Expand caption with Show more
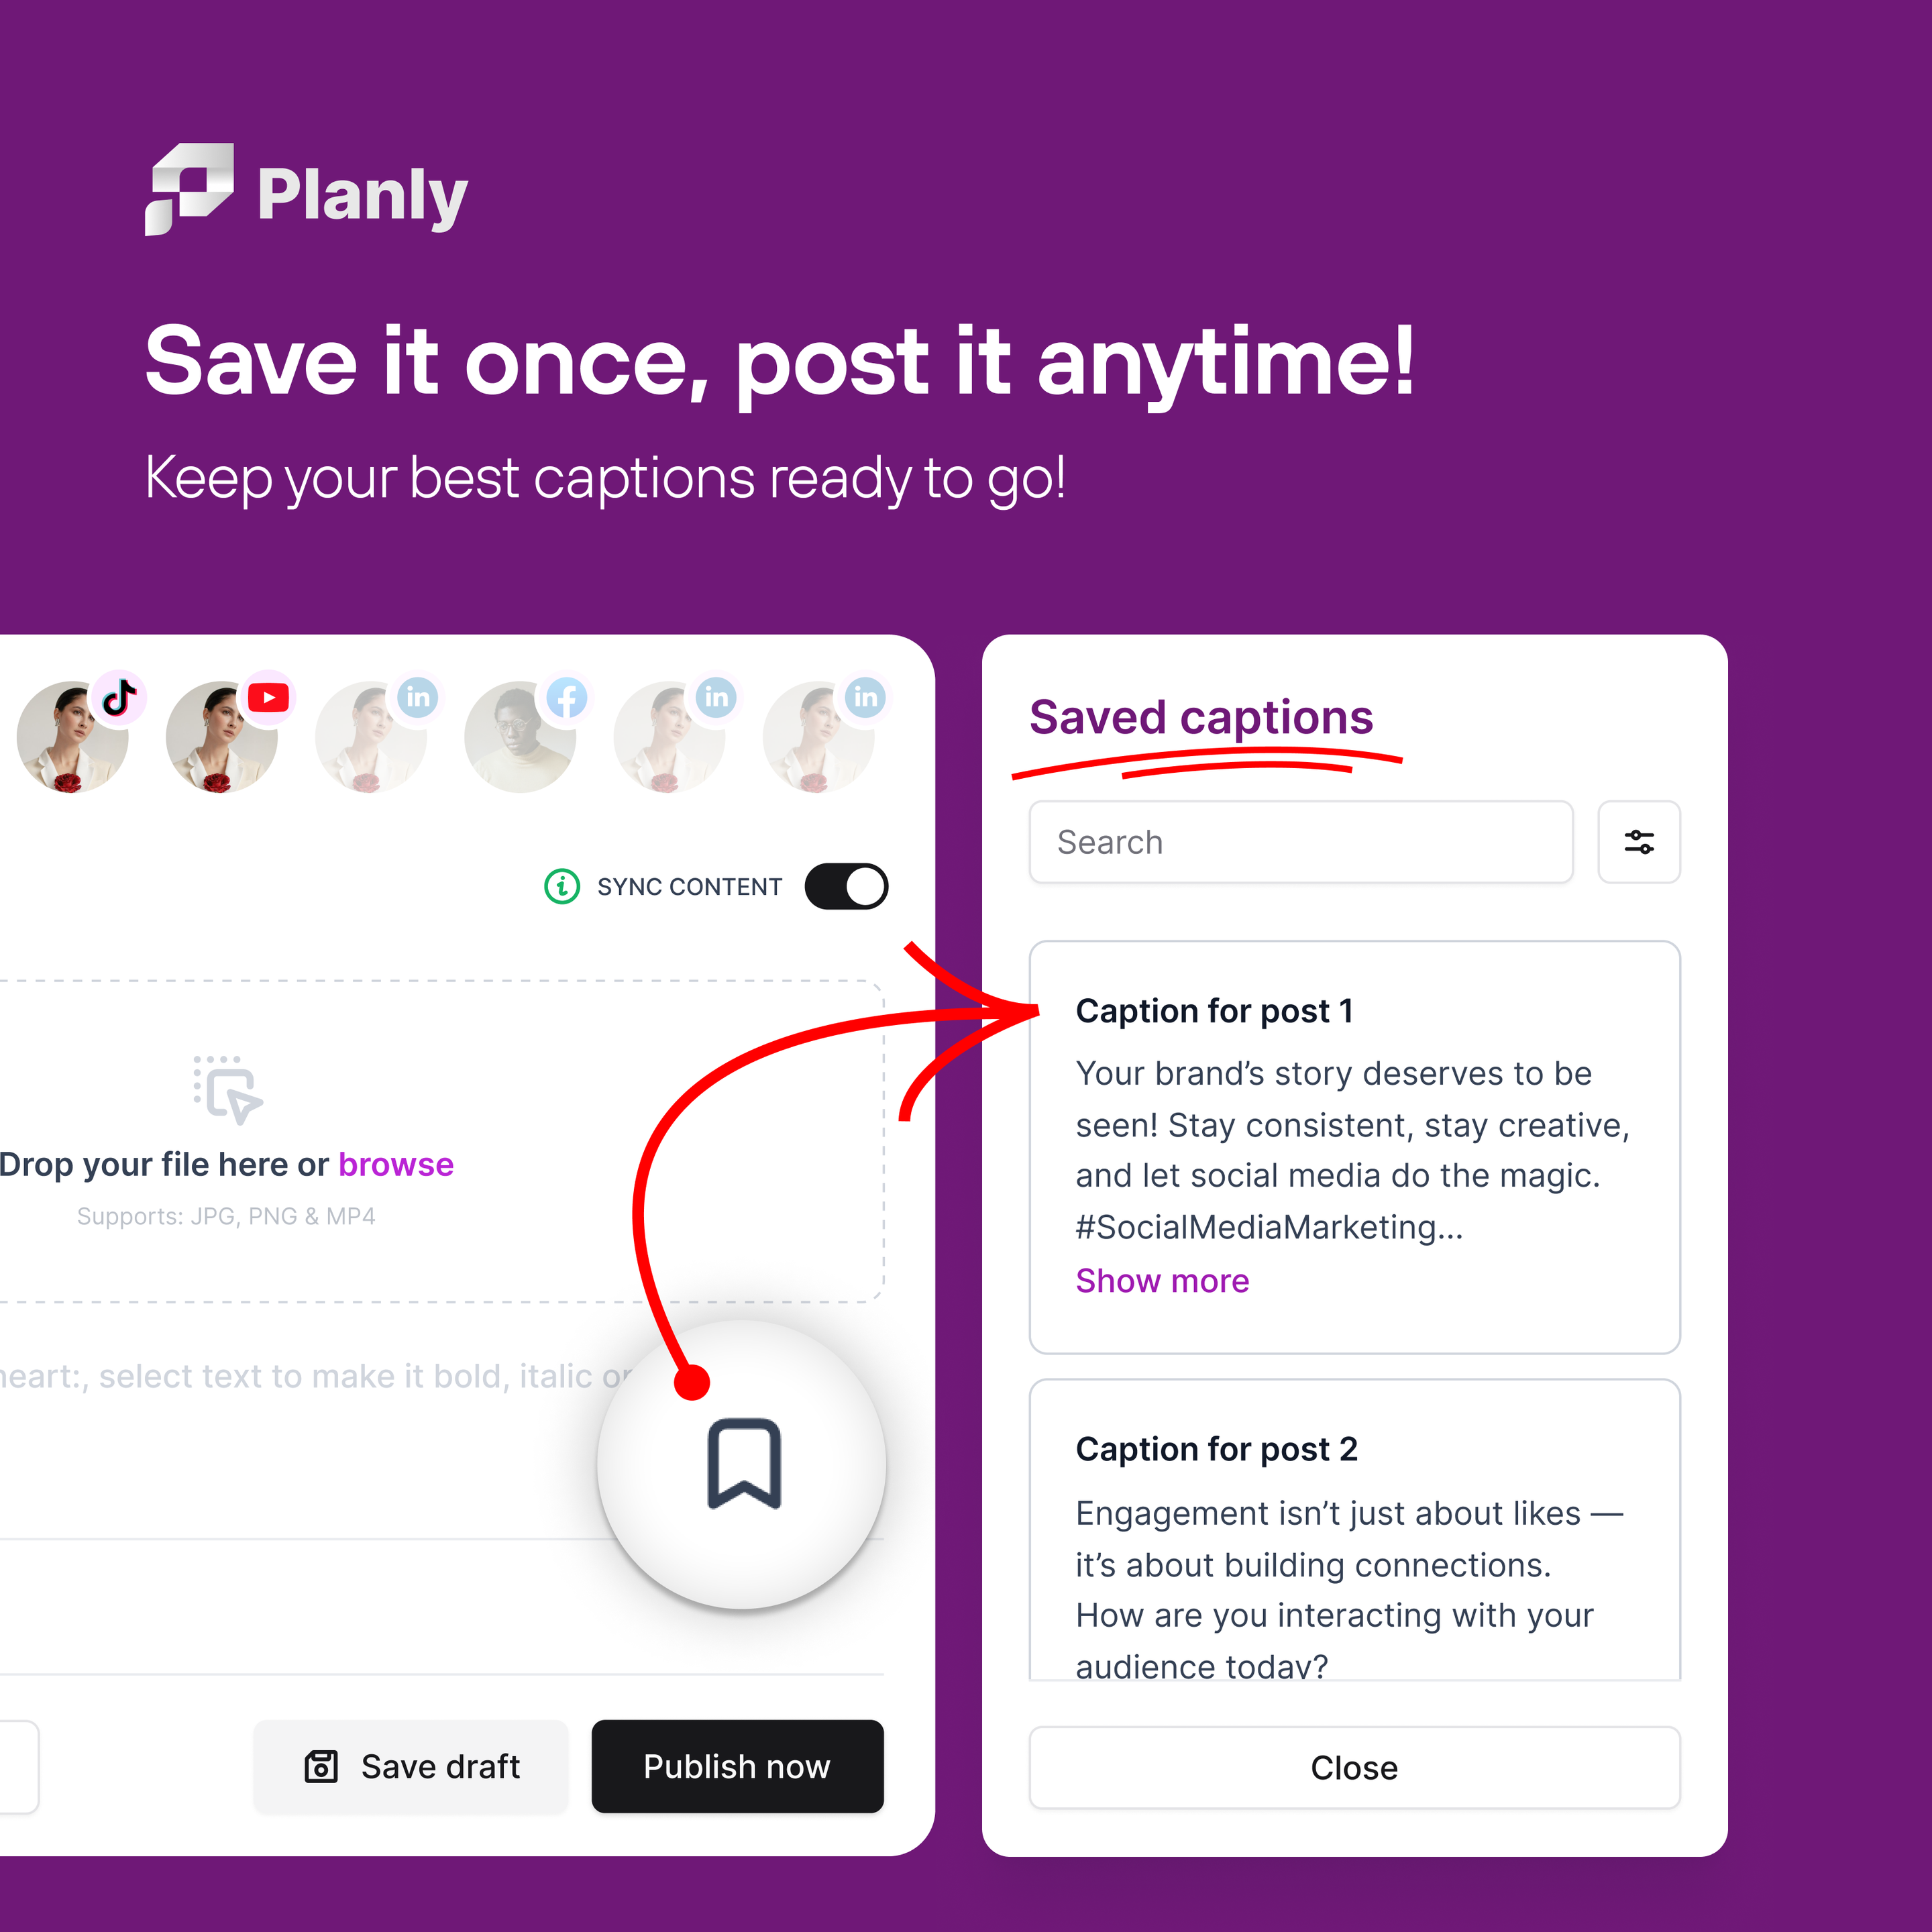1932x1932 pixels. [x=1162, y=1281]
